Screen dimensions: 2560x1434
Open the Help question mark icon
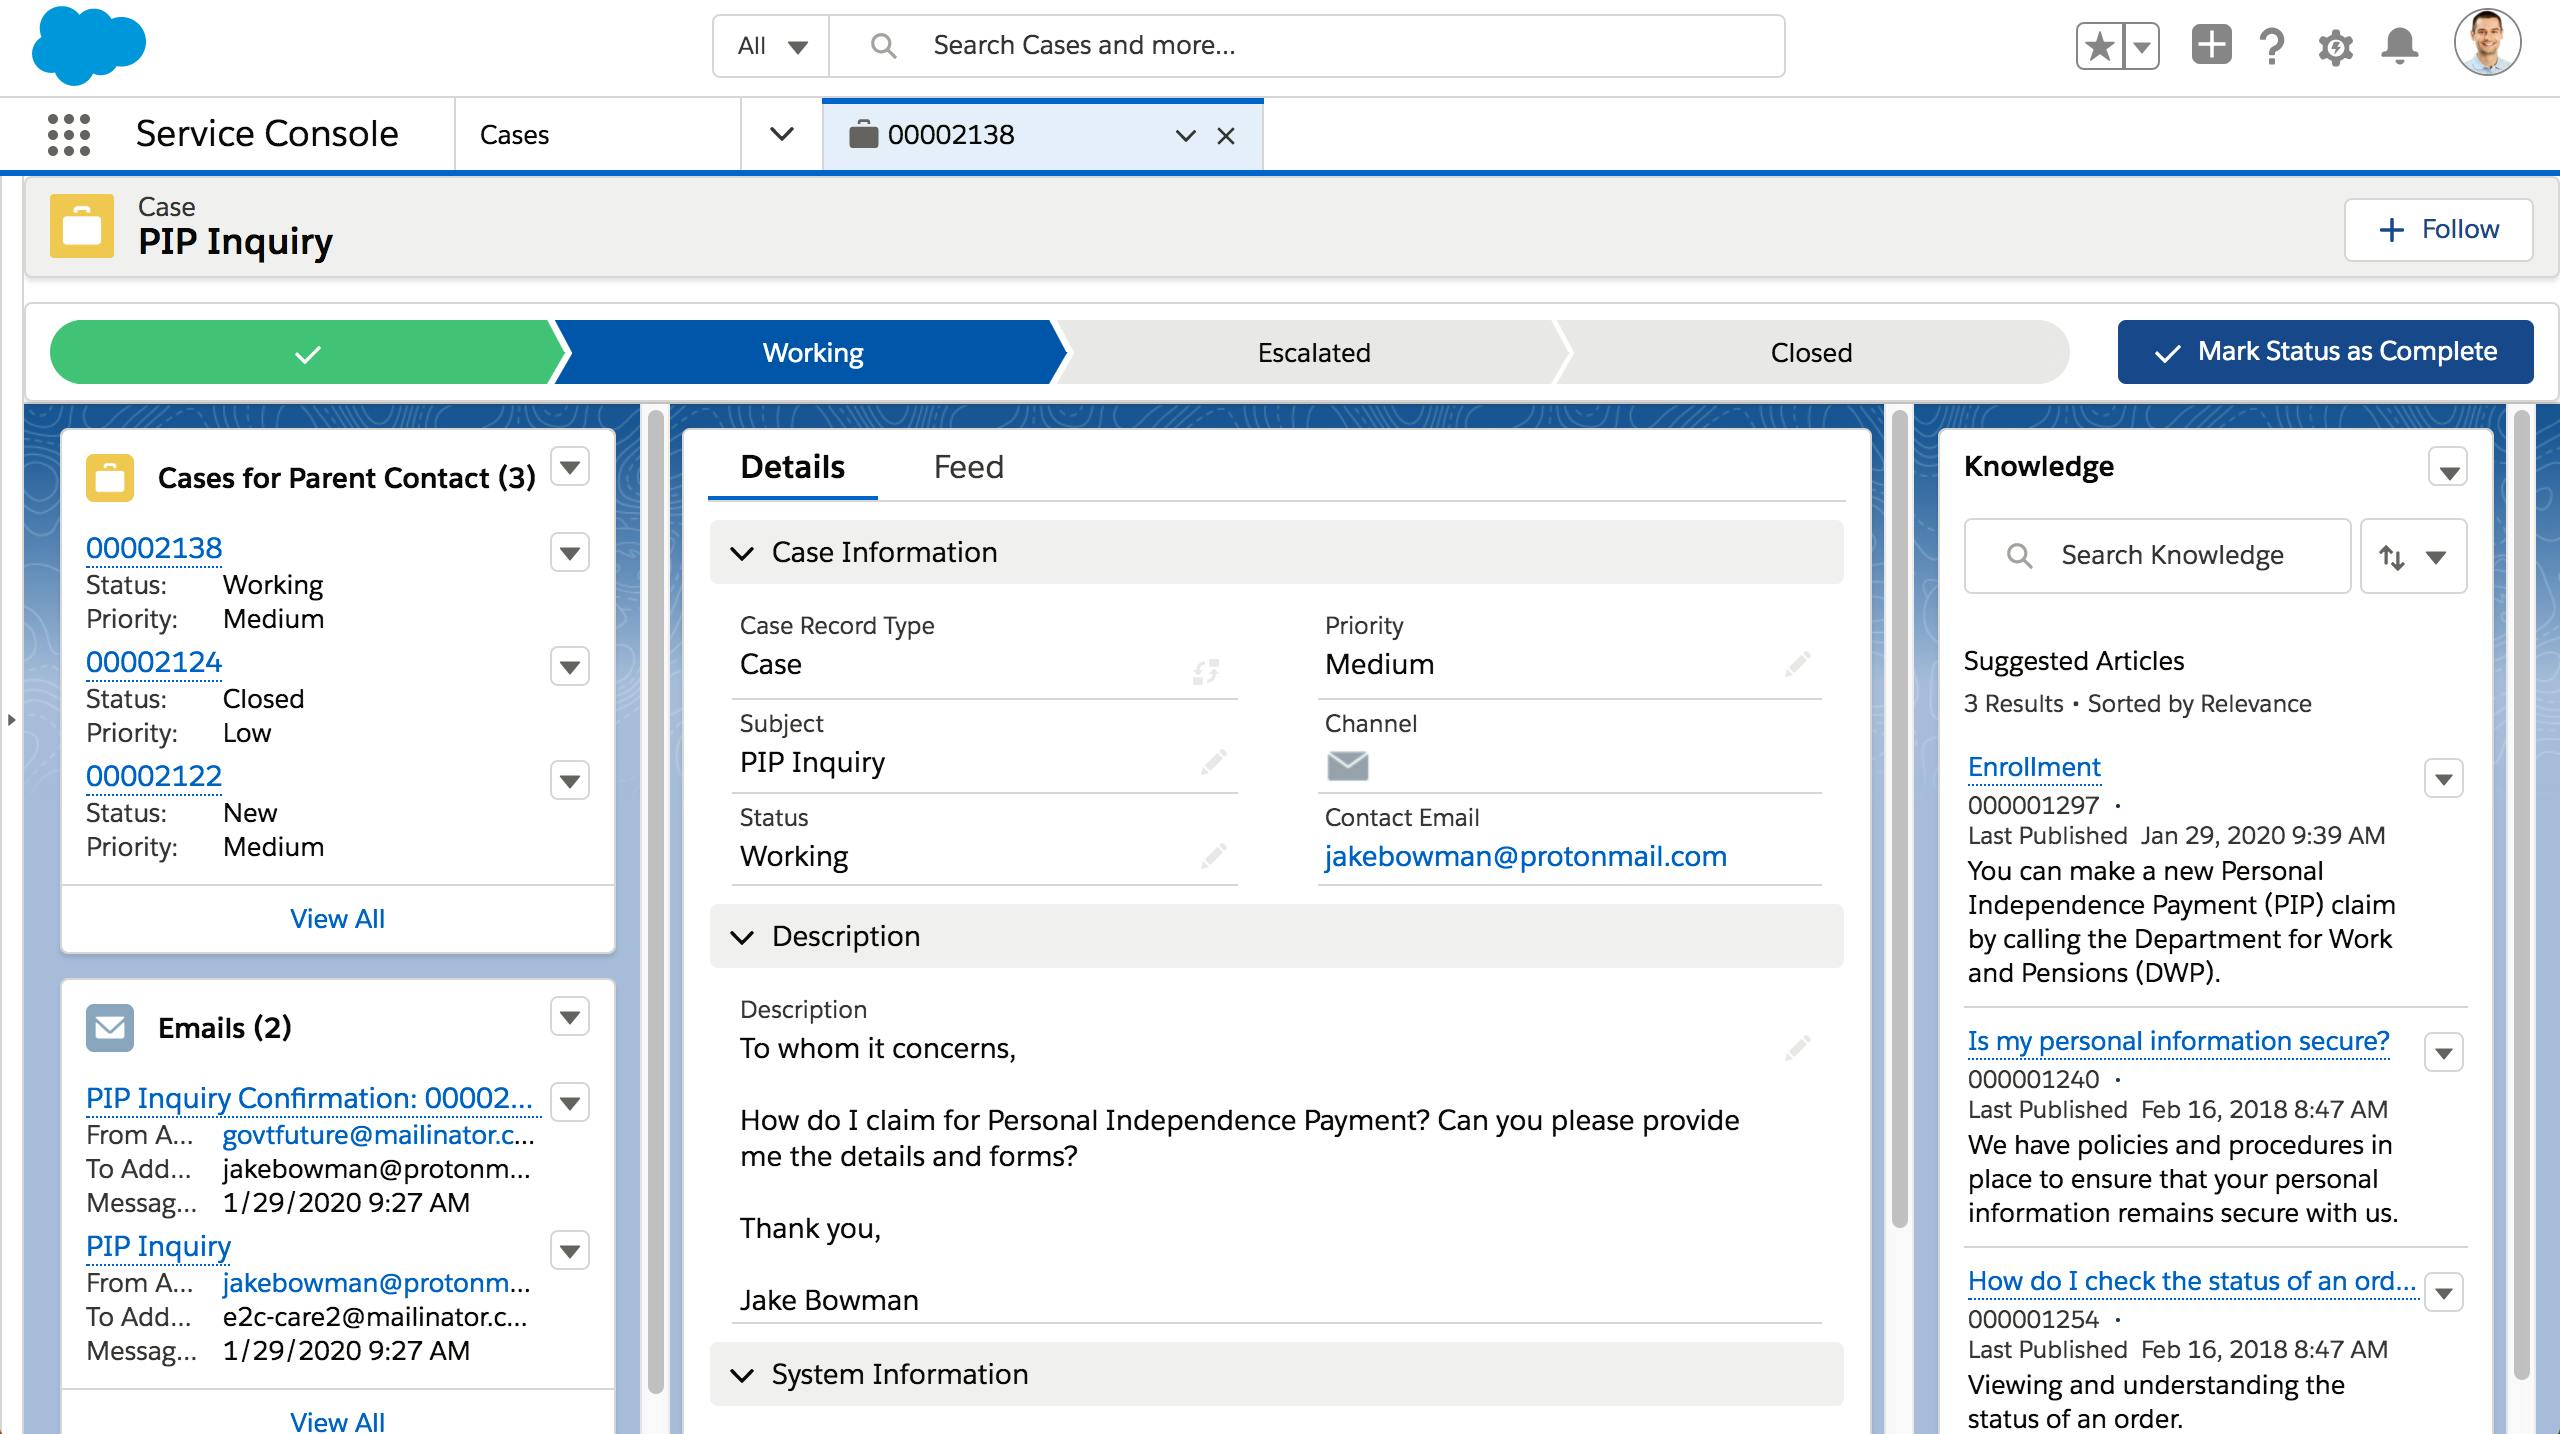2272,46
